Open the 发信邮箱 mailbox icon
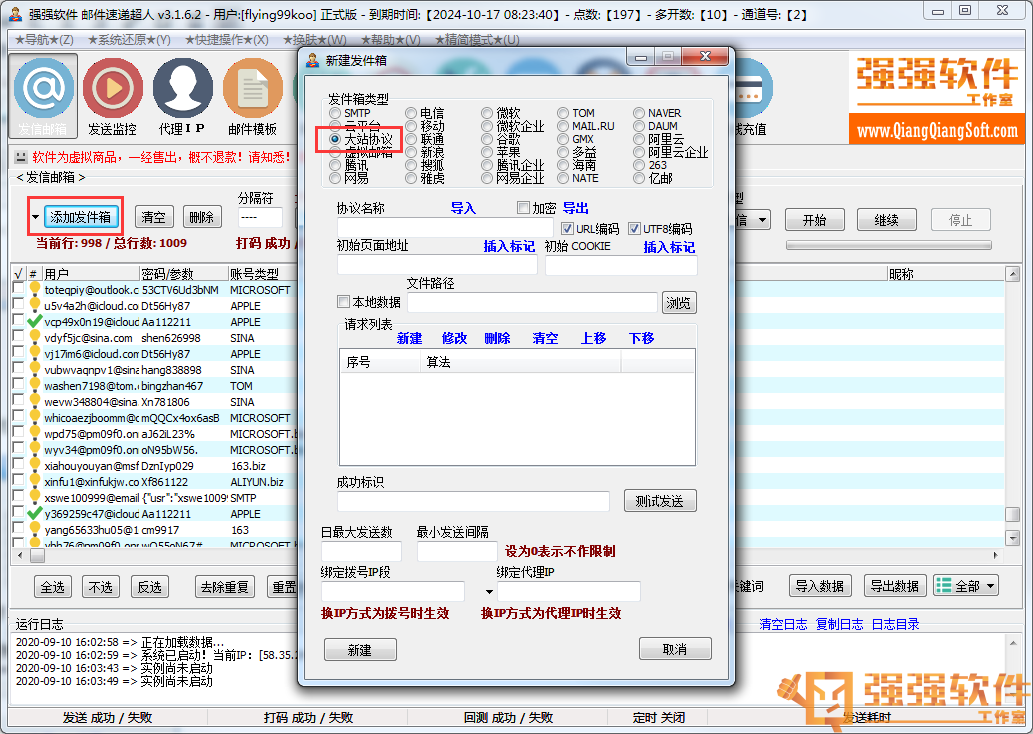The image size is (1033, 734). pyautogui.click(x=43, y=96)
